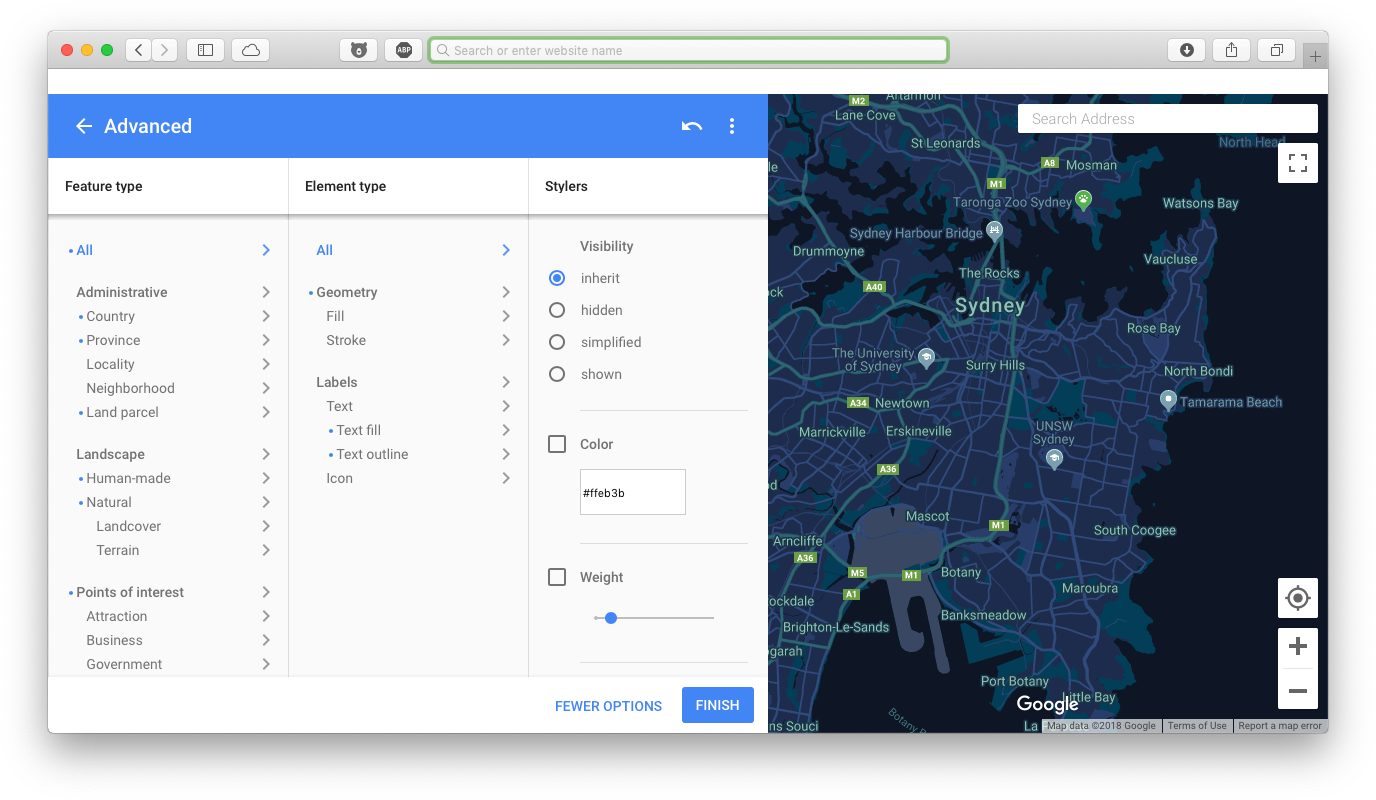Image resolution: width=1376 pixels, height=800 pixels.
Task: Select Landcover feature type
Action: [128, 526]
